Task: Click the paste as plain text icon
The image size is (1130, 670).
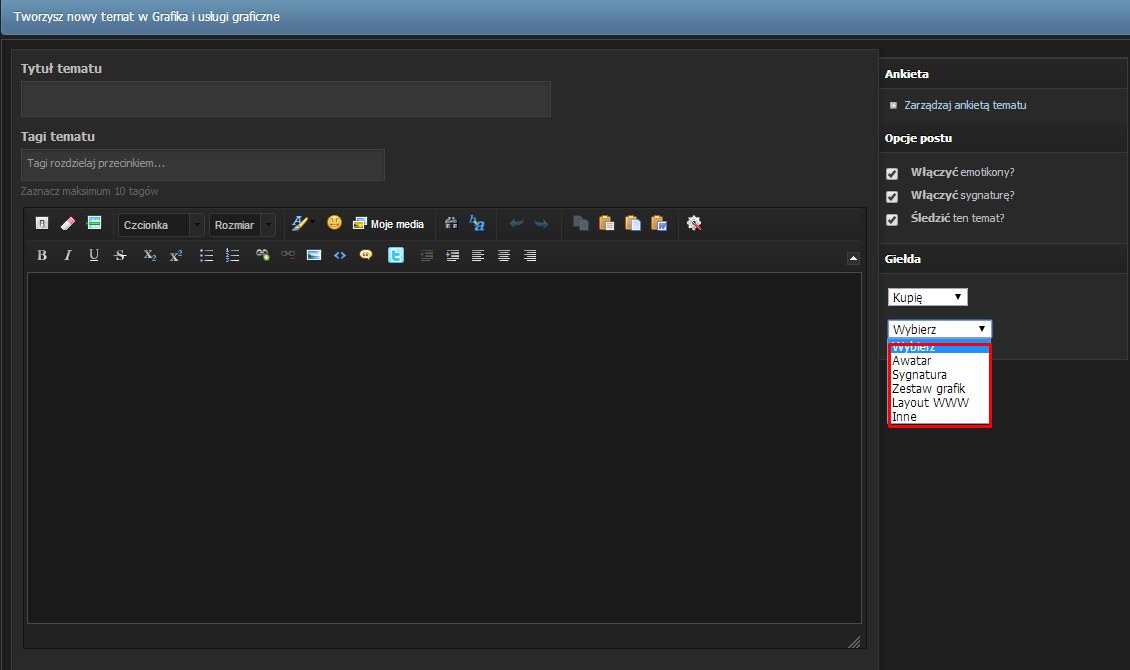Action: 633,223
